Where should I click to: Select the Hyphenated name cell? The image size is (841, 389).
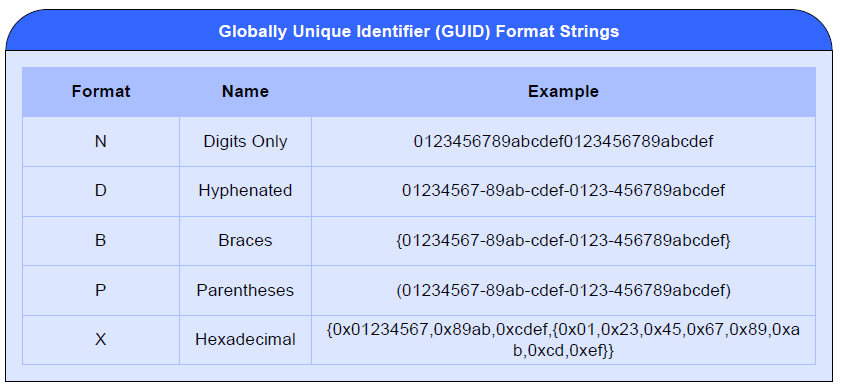(245, 191)
